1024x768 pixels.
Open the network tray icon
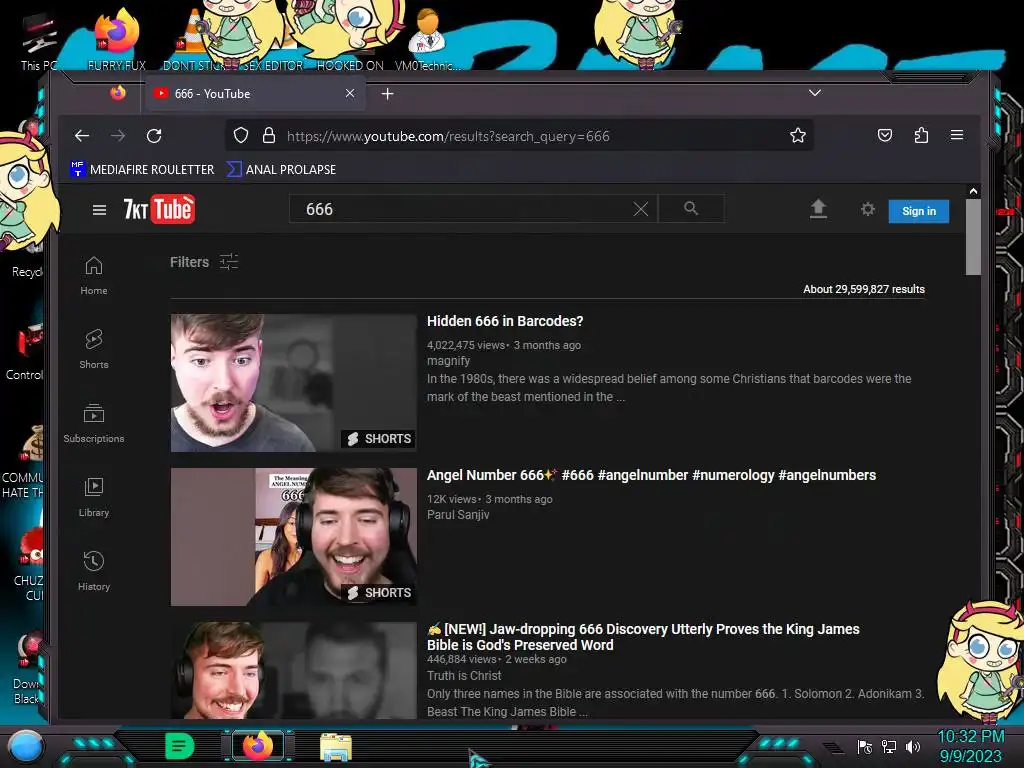(889, 746)
